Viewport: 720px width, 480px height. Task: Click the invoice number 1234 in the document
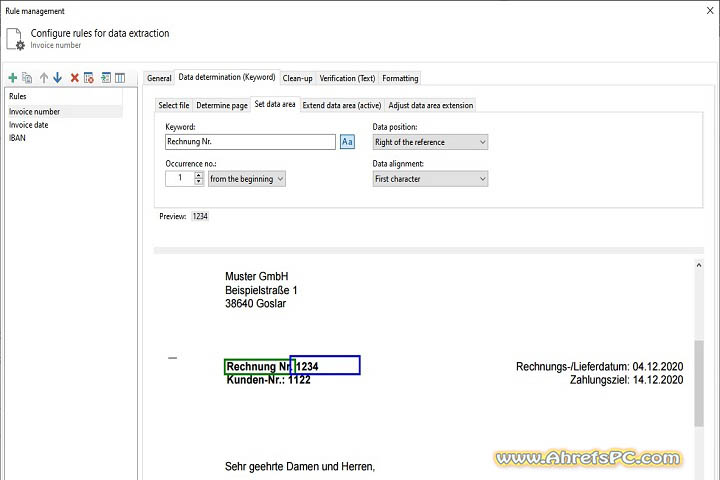pyautogui.click(x=307, y=367)
